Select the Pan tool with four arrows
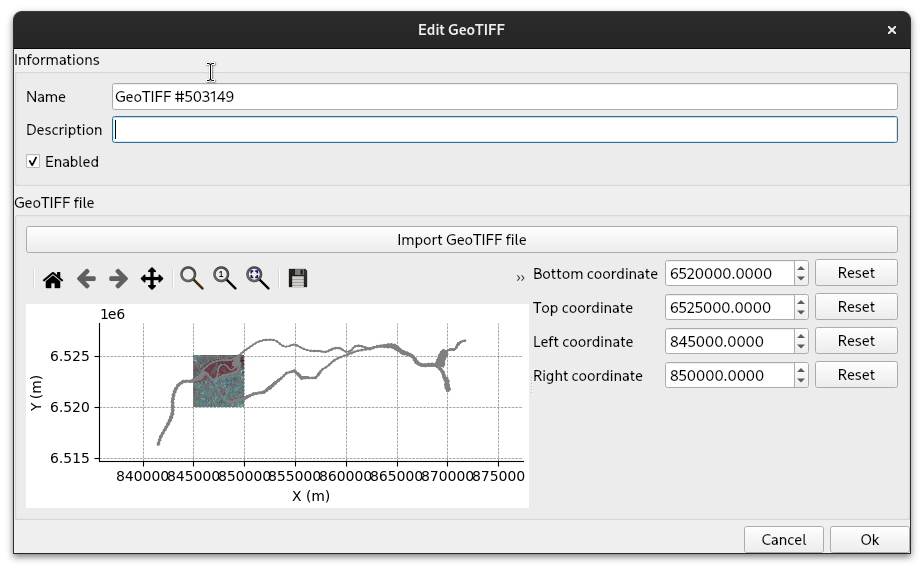Screen dimensions: 924x570 click(151, 279)
